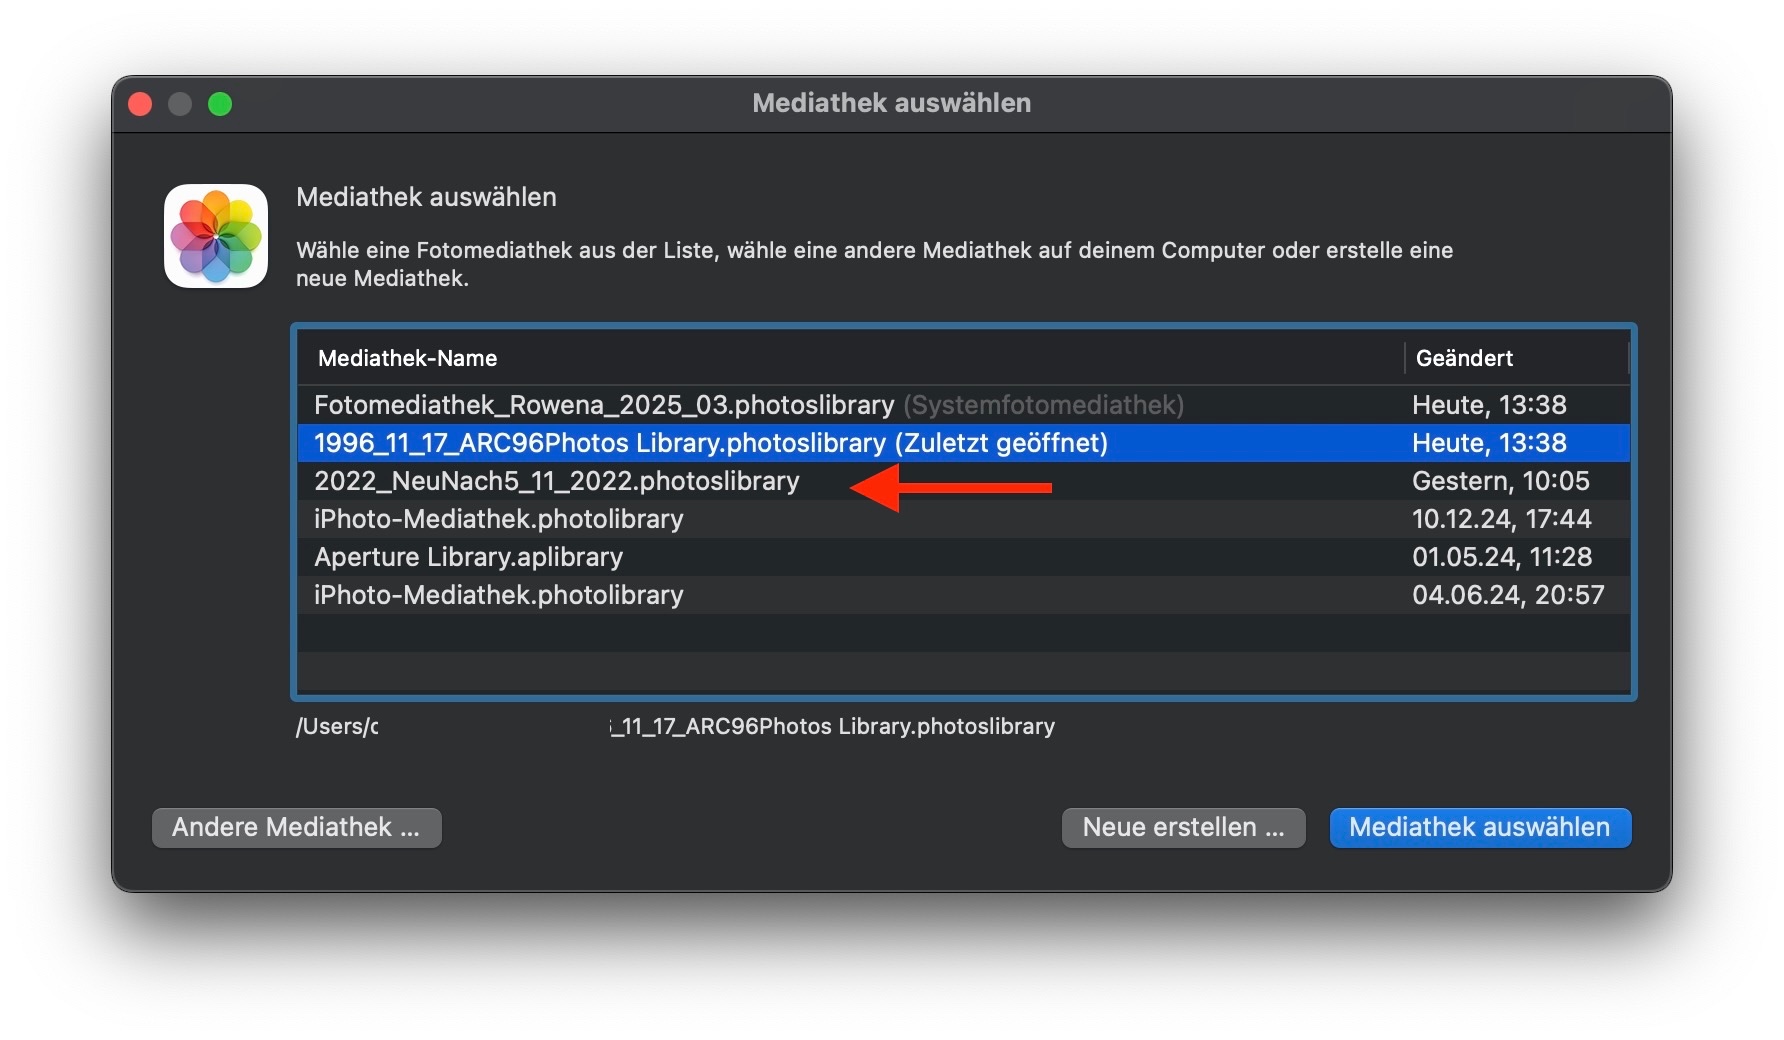Select 1996_11_17_ARC96Photos Library row
Image resolution: width=1784 pixels, height=1040 pixels.
(710, 443)
